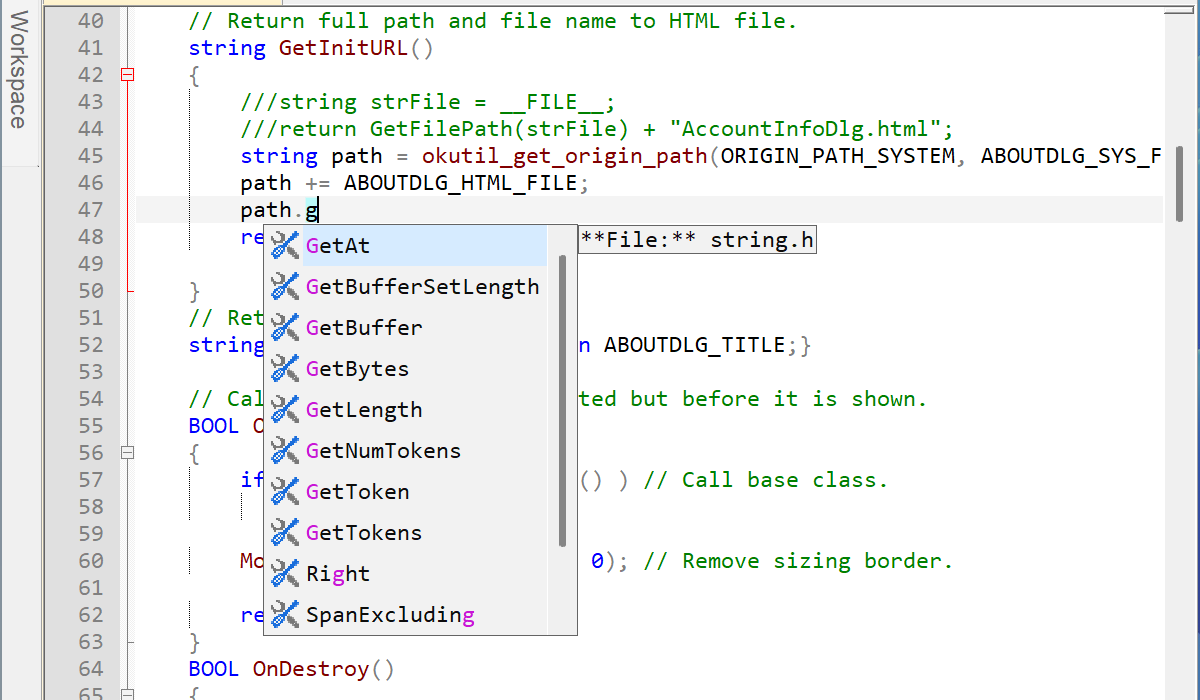Click the method icon beside GetBuffer
The height and width of the screenshot is (700, 1200).
(286, 328)
